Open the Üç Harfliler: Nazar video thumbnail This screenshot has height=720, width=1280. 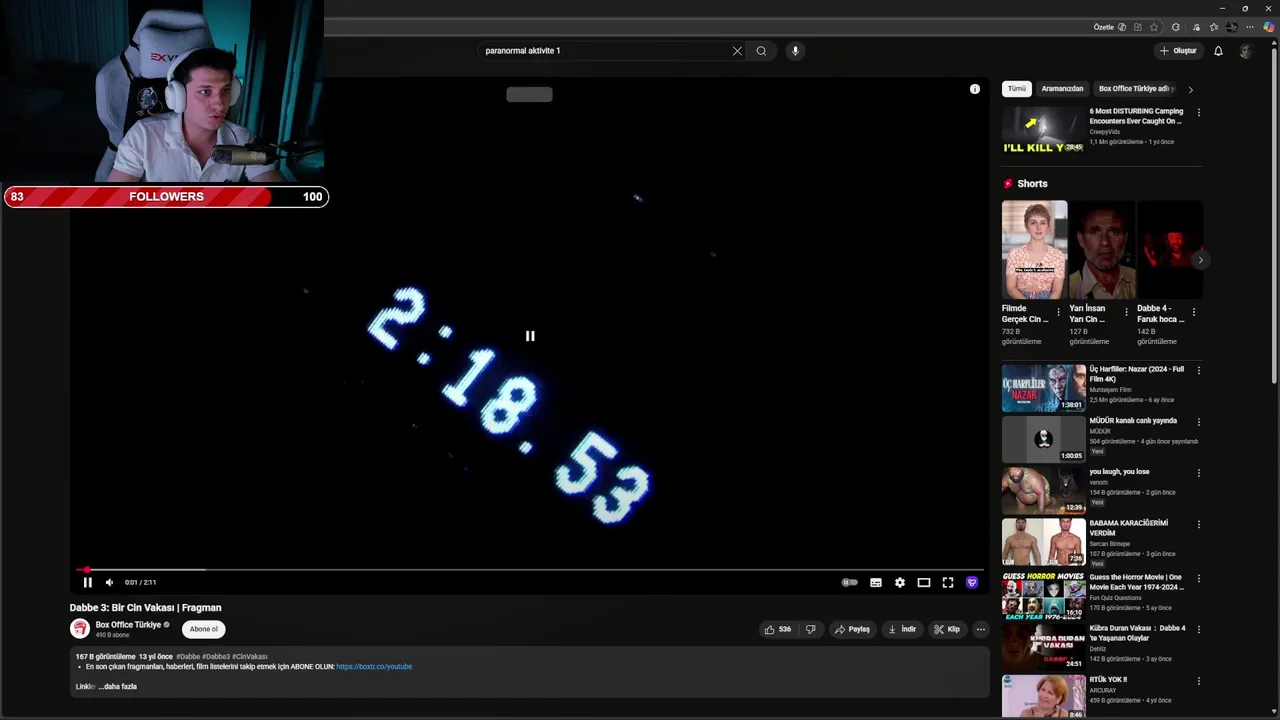click(1044, 388)
